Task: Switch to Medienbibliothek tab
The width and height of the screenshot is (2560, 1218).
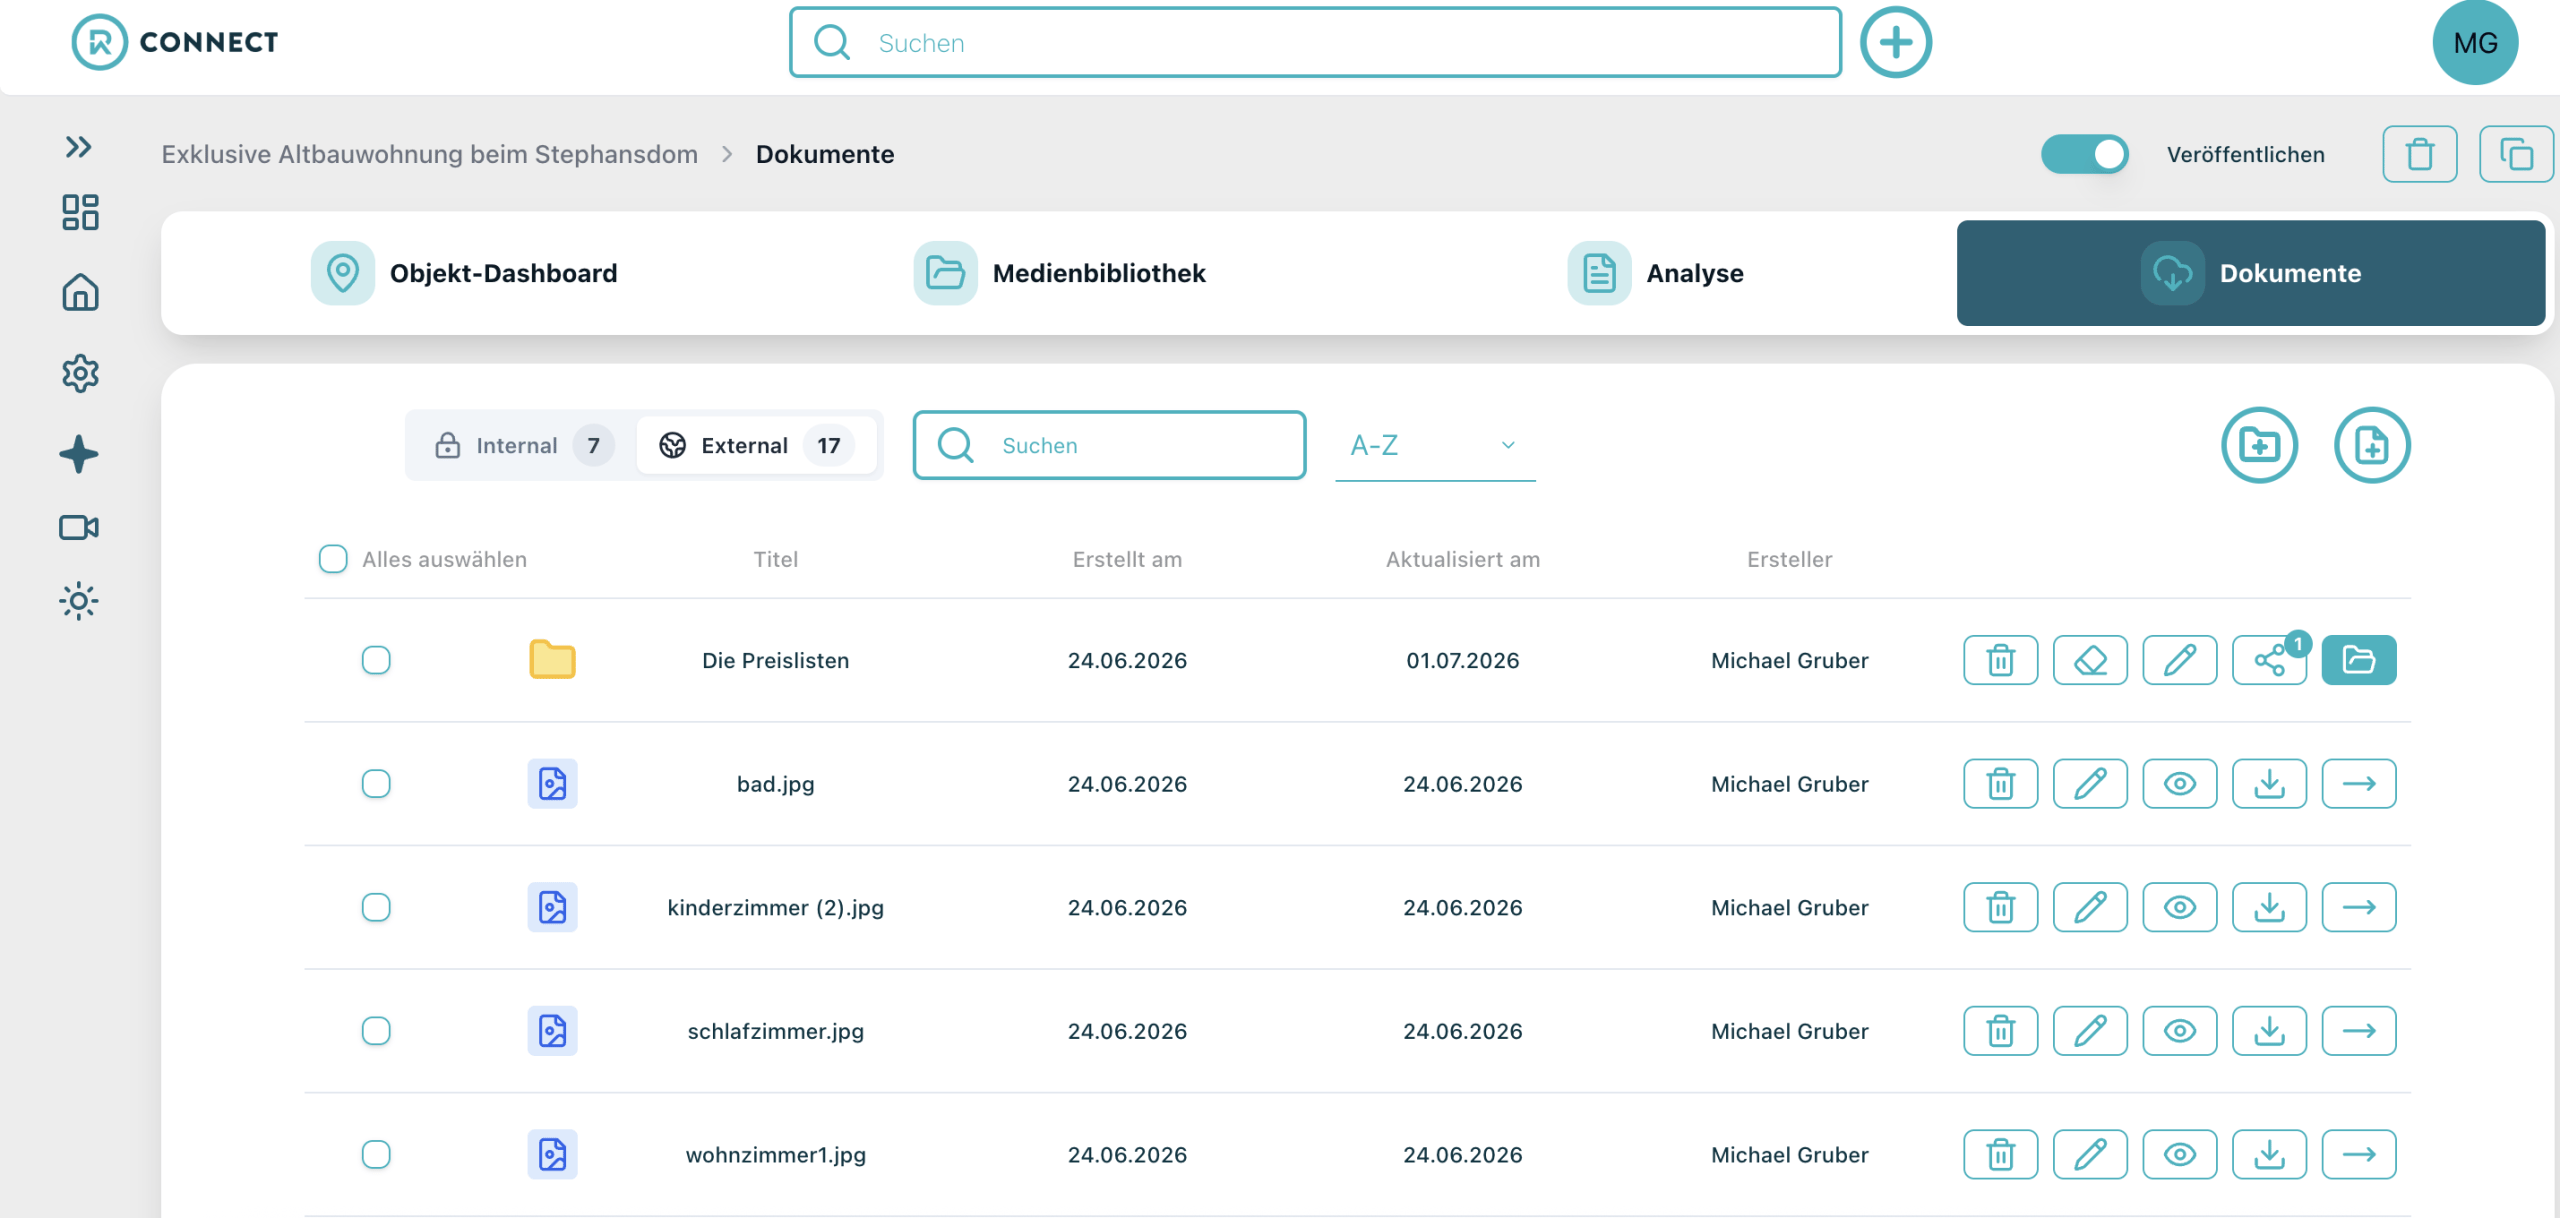Action: click(1059, 273)
